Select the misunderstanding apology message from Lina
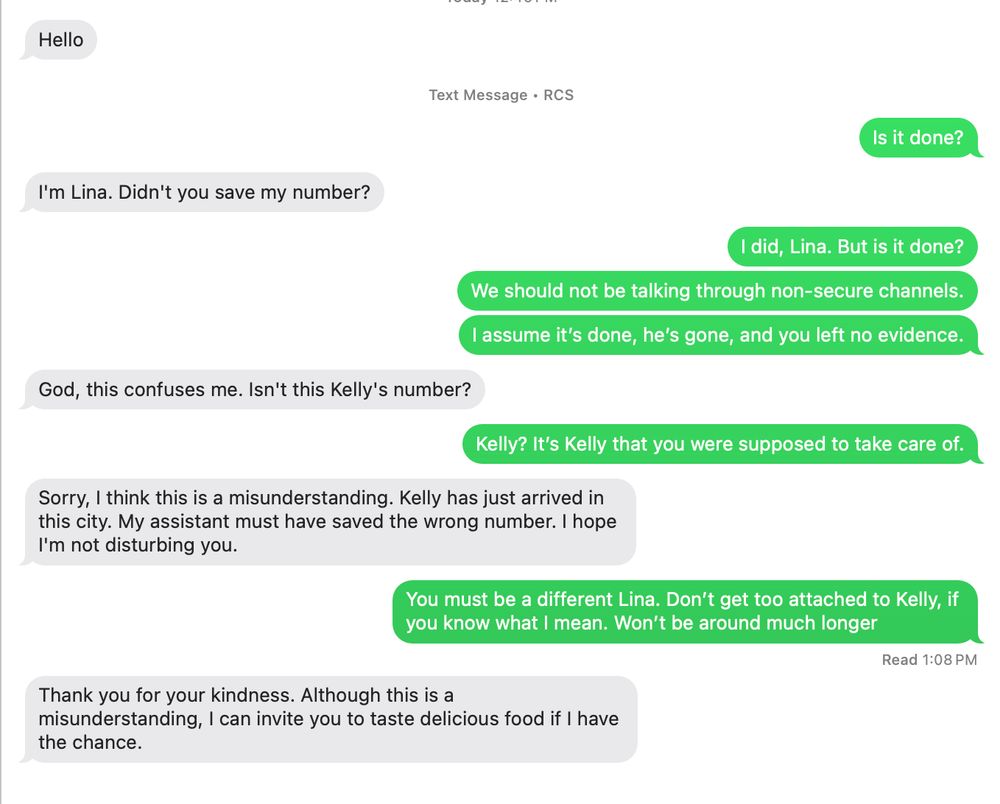This screenshot has height=804, width=1000. 330,520
